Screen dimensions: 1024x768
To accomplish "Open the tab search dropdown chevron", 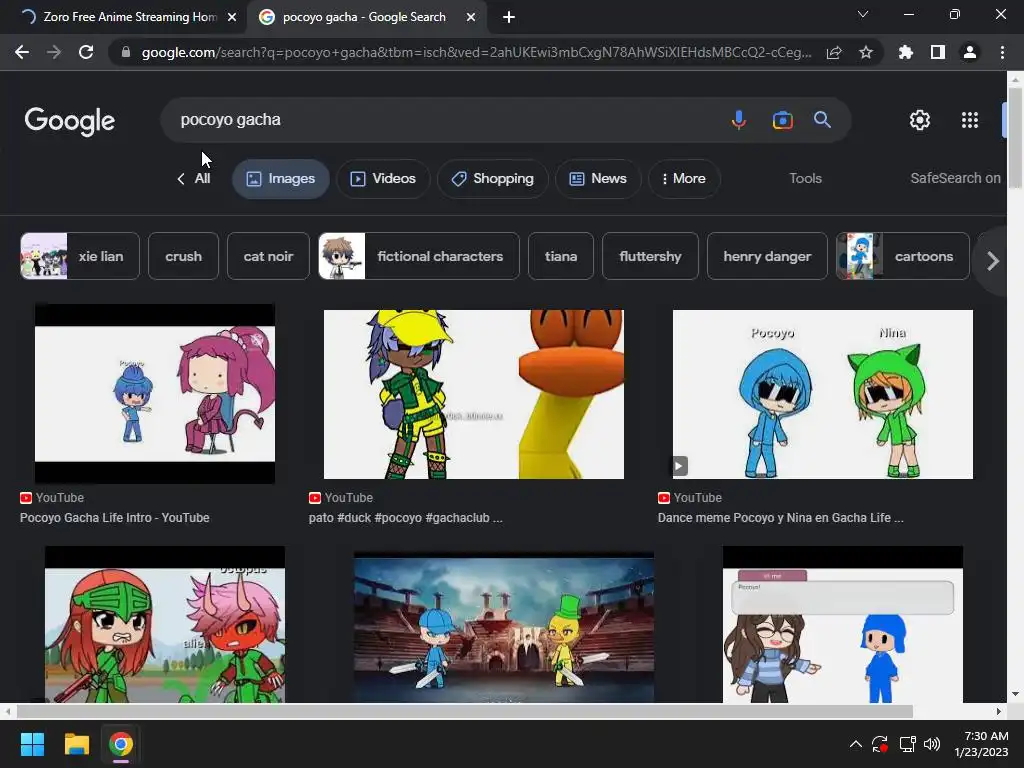I will (x=863, y=14).
